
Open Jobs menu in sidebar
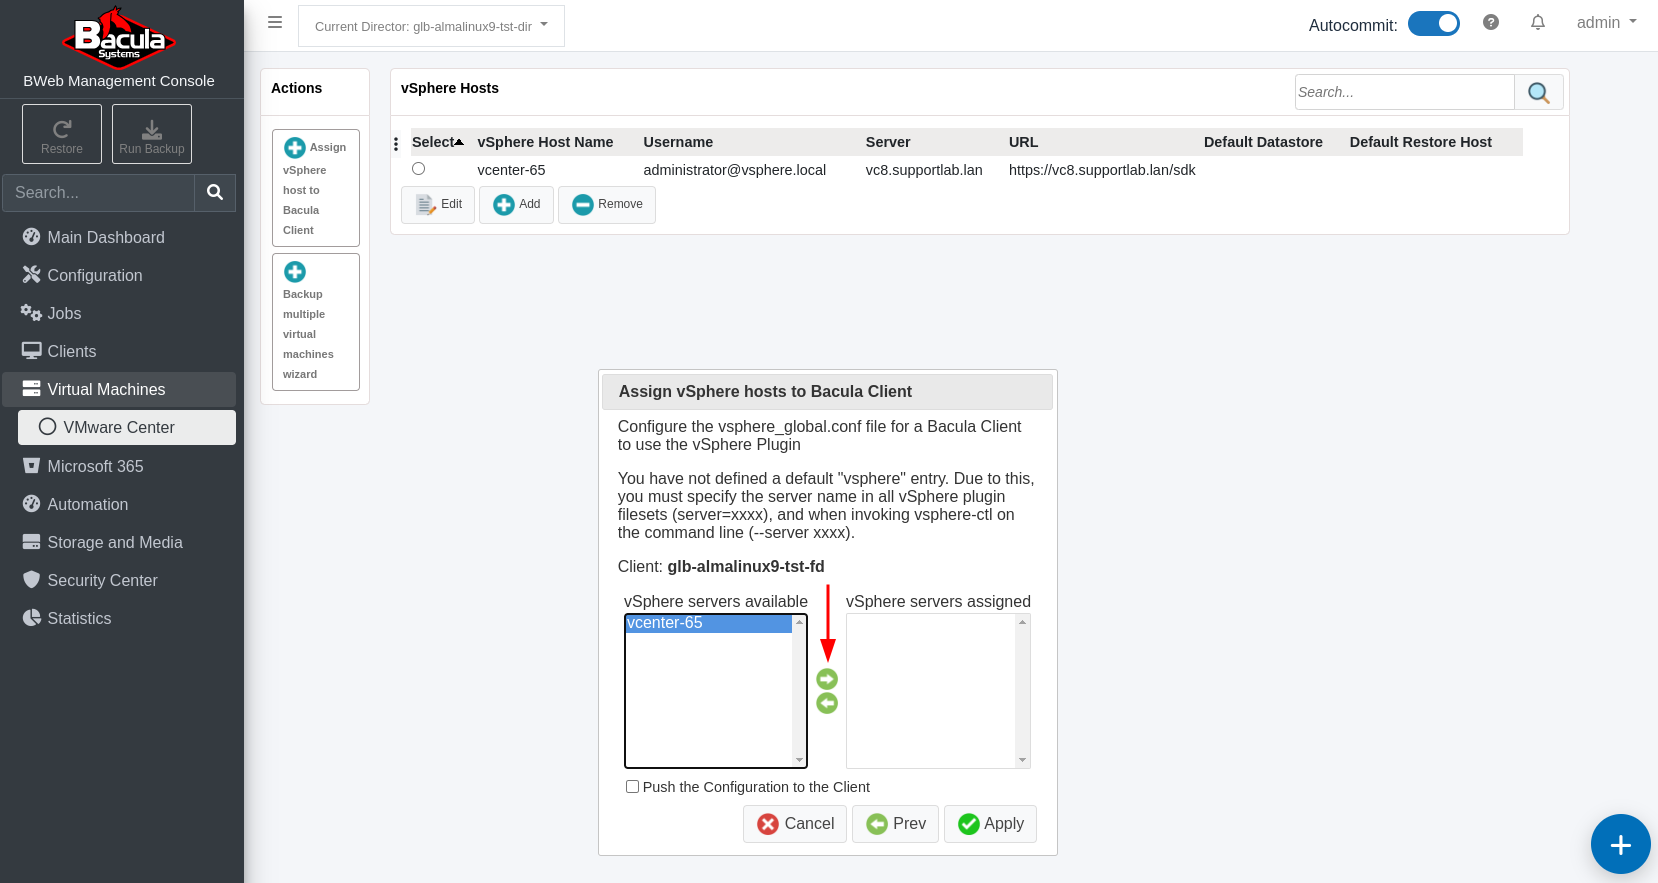(x=120, y=313)
